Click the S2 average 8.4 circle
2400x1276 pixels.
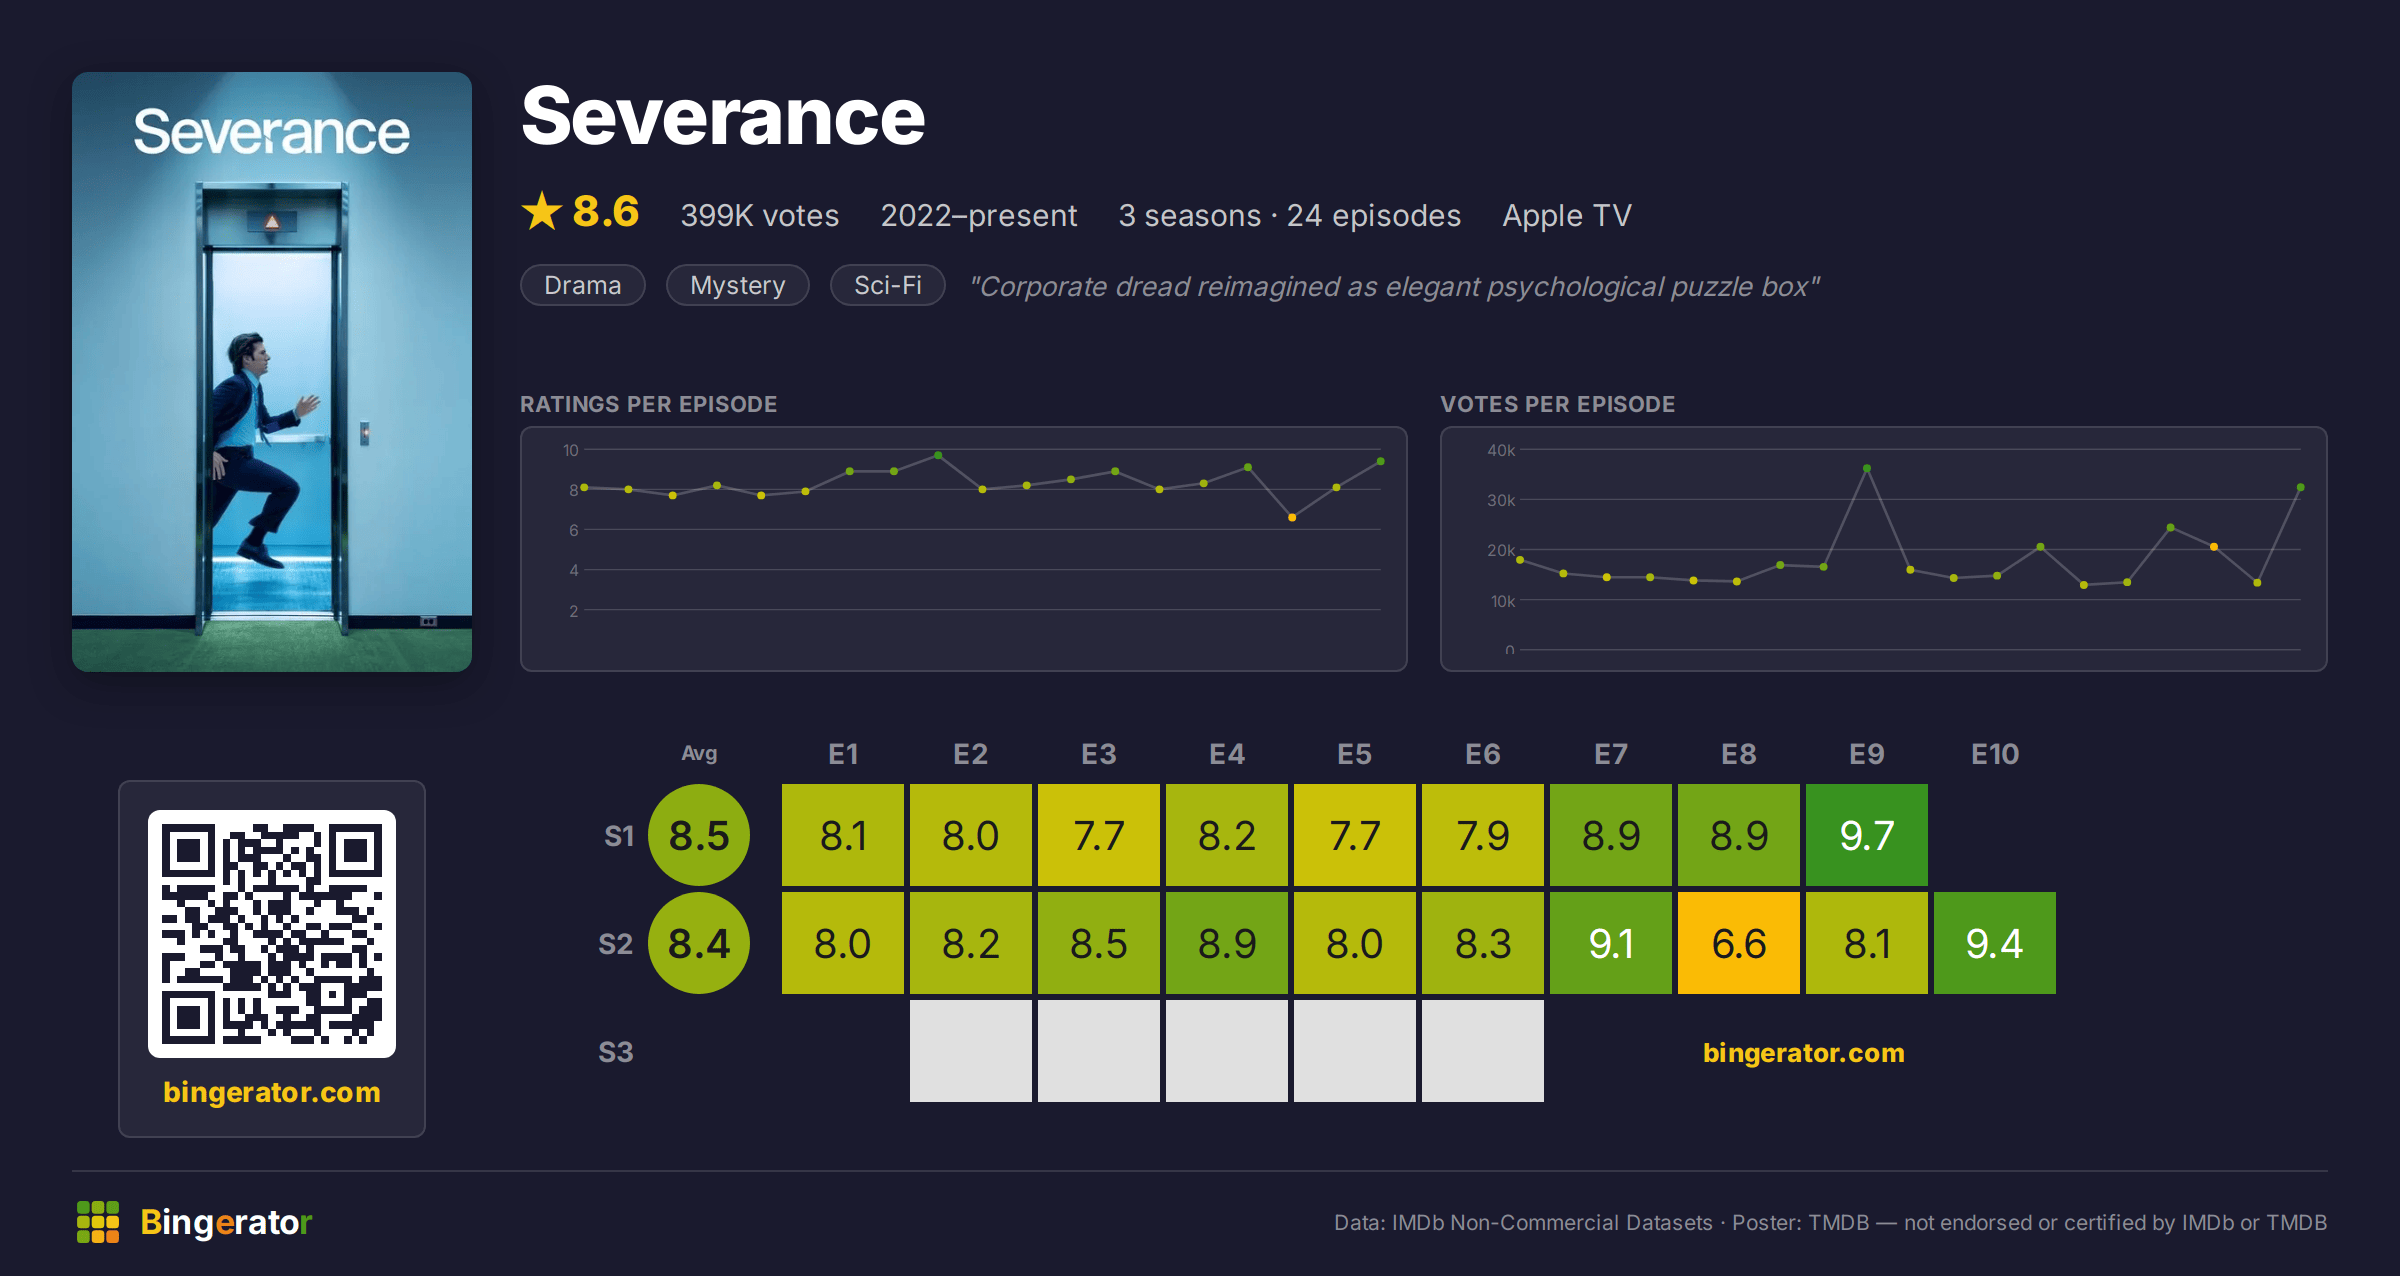[x=699, y=943]
